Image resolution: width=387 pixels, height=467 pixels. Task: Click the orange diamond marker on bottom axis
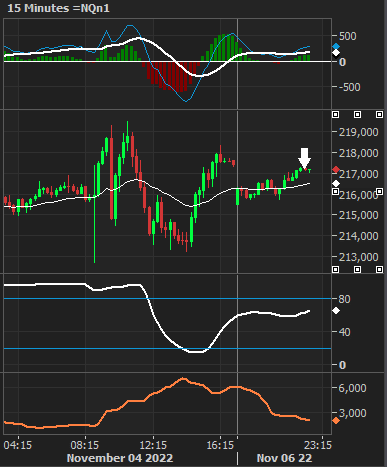tap(336, 421)
